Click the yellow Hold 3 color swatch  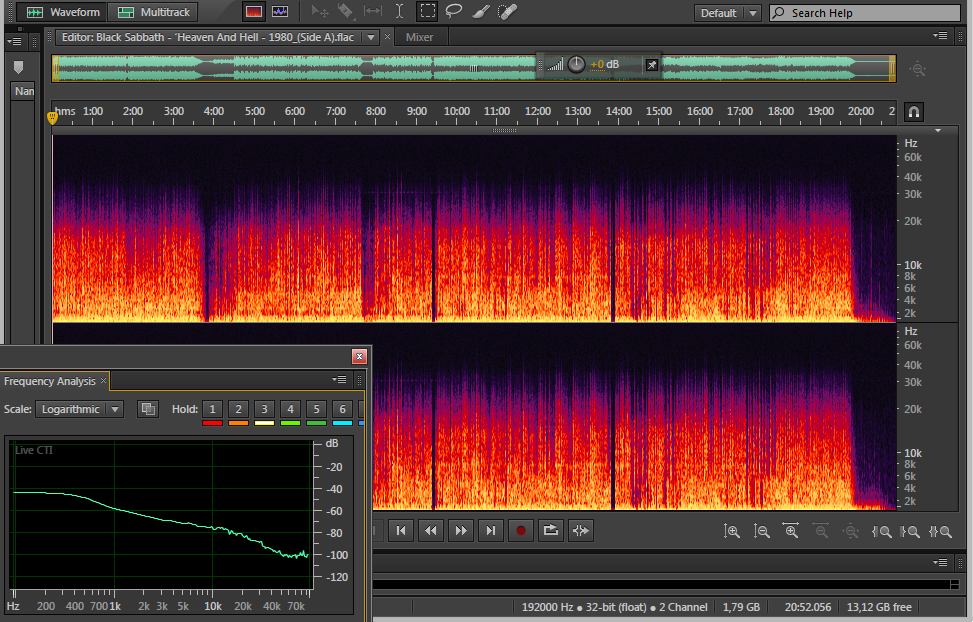click(x=264, y=423)
